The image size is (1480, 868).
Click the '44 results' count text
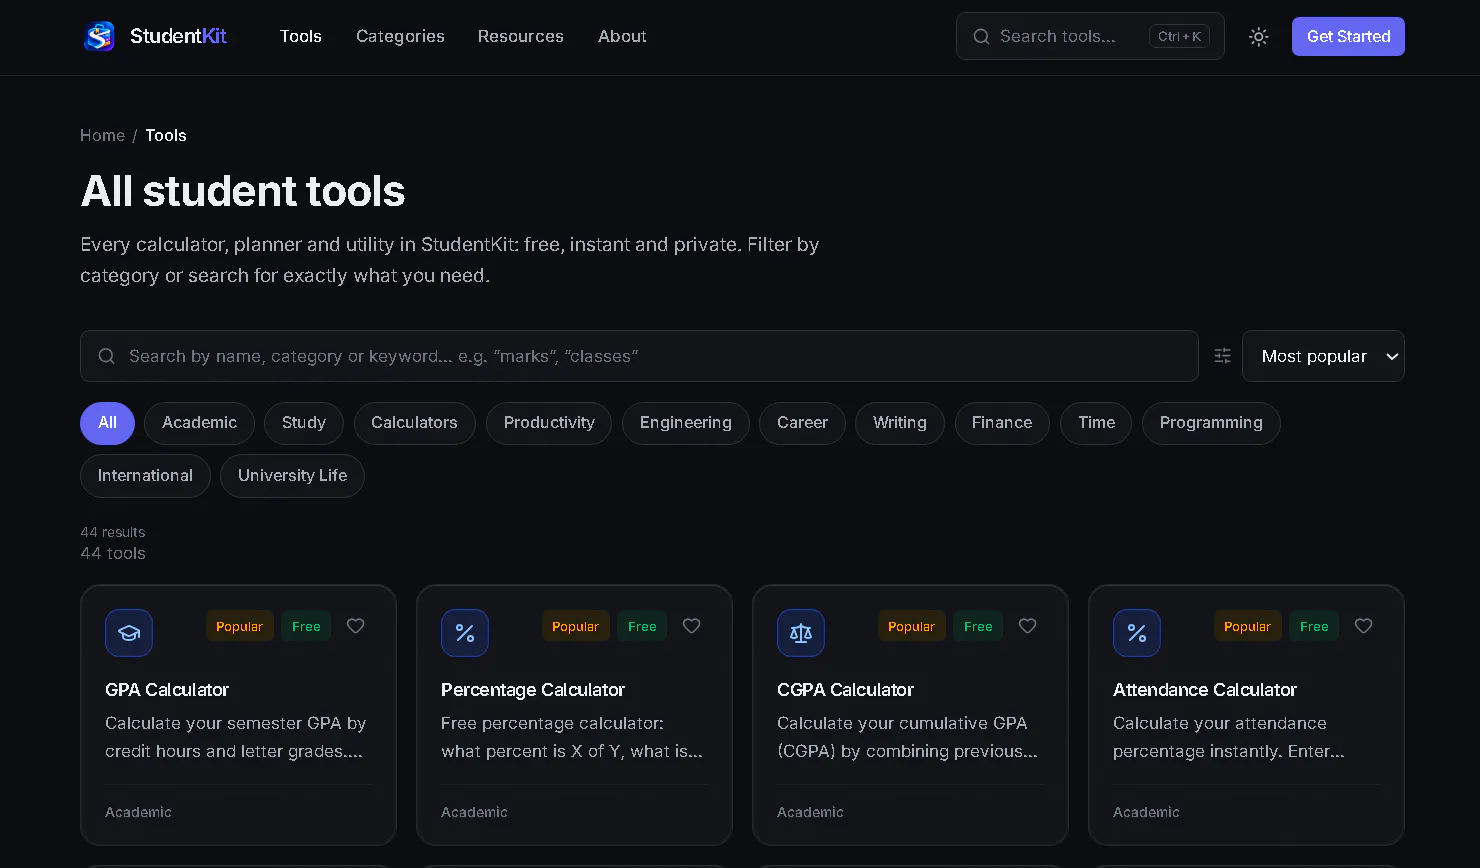(113, 532)
